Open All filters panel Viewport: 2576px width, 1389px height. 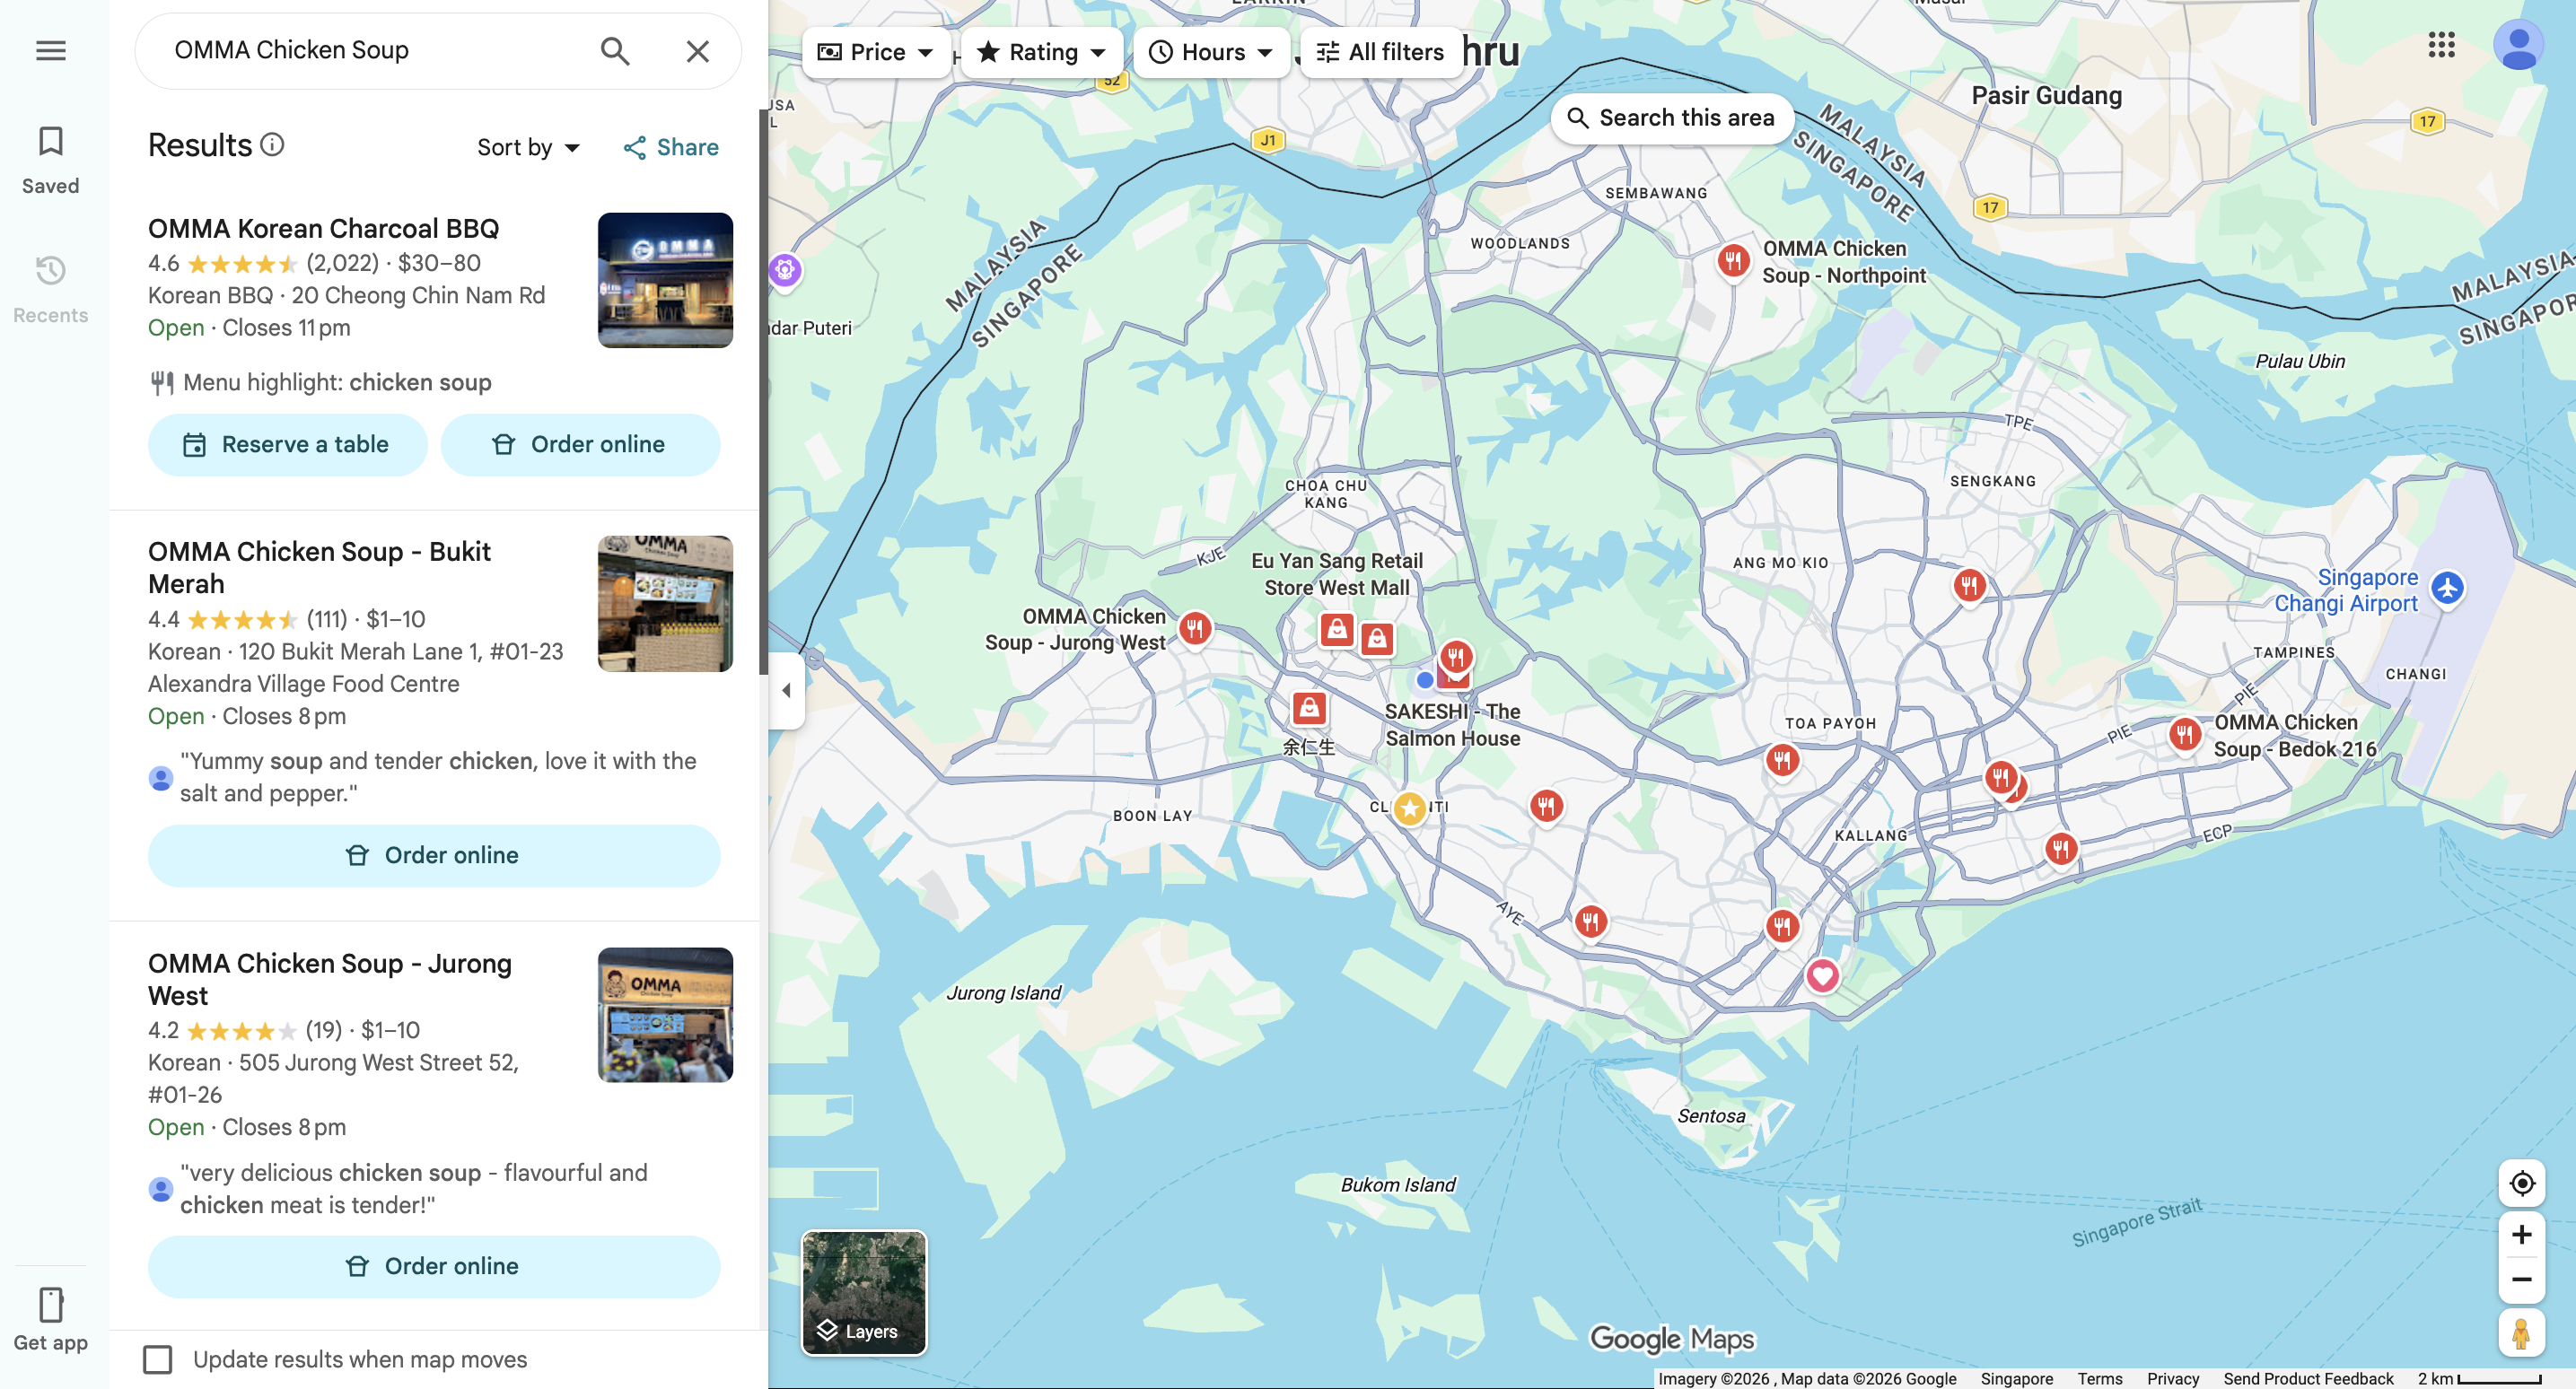click(x=1380, y=52)
